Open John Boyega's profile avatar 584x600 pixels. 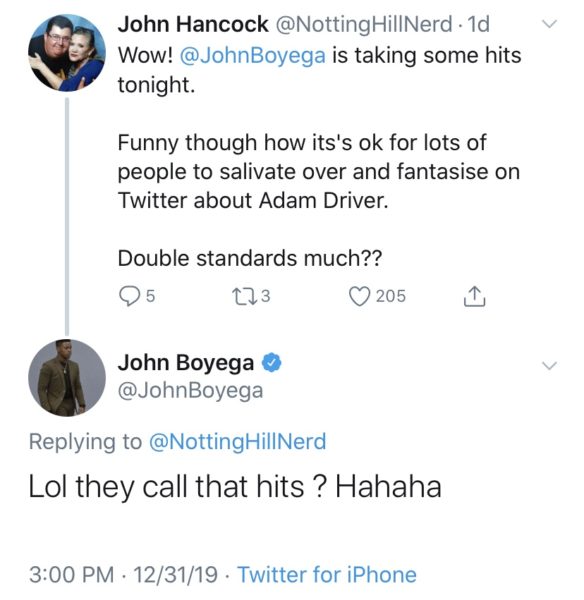point(67,378)
